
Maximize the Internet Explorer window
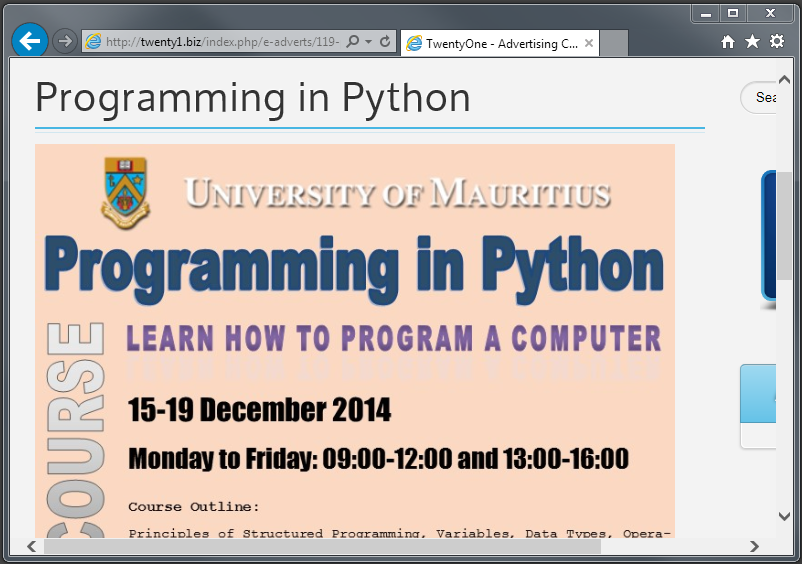click(733, 14)
